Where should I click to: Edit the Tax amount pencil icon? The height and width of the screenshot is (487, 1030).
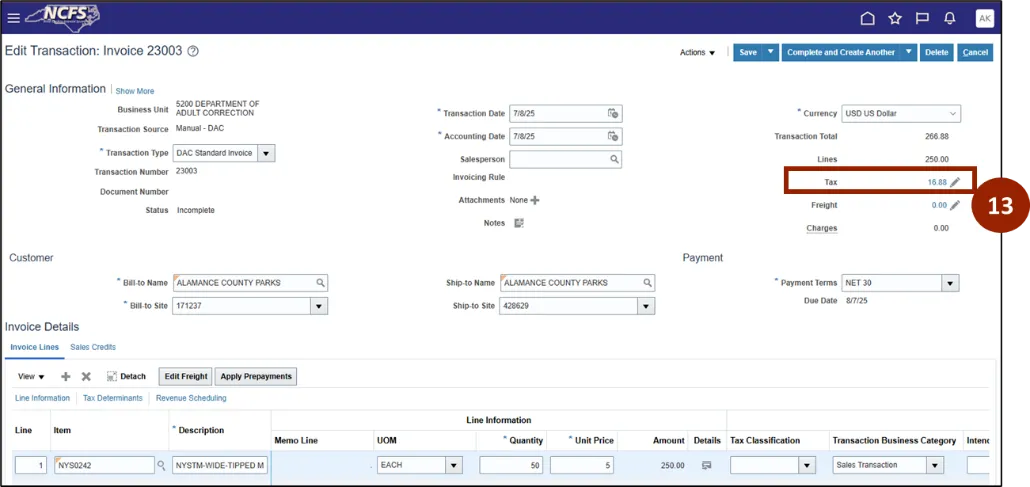pos(955,182)
